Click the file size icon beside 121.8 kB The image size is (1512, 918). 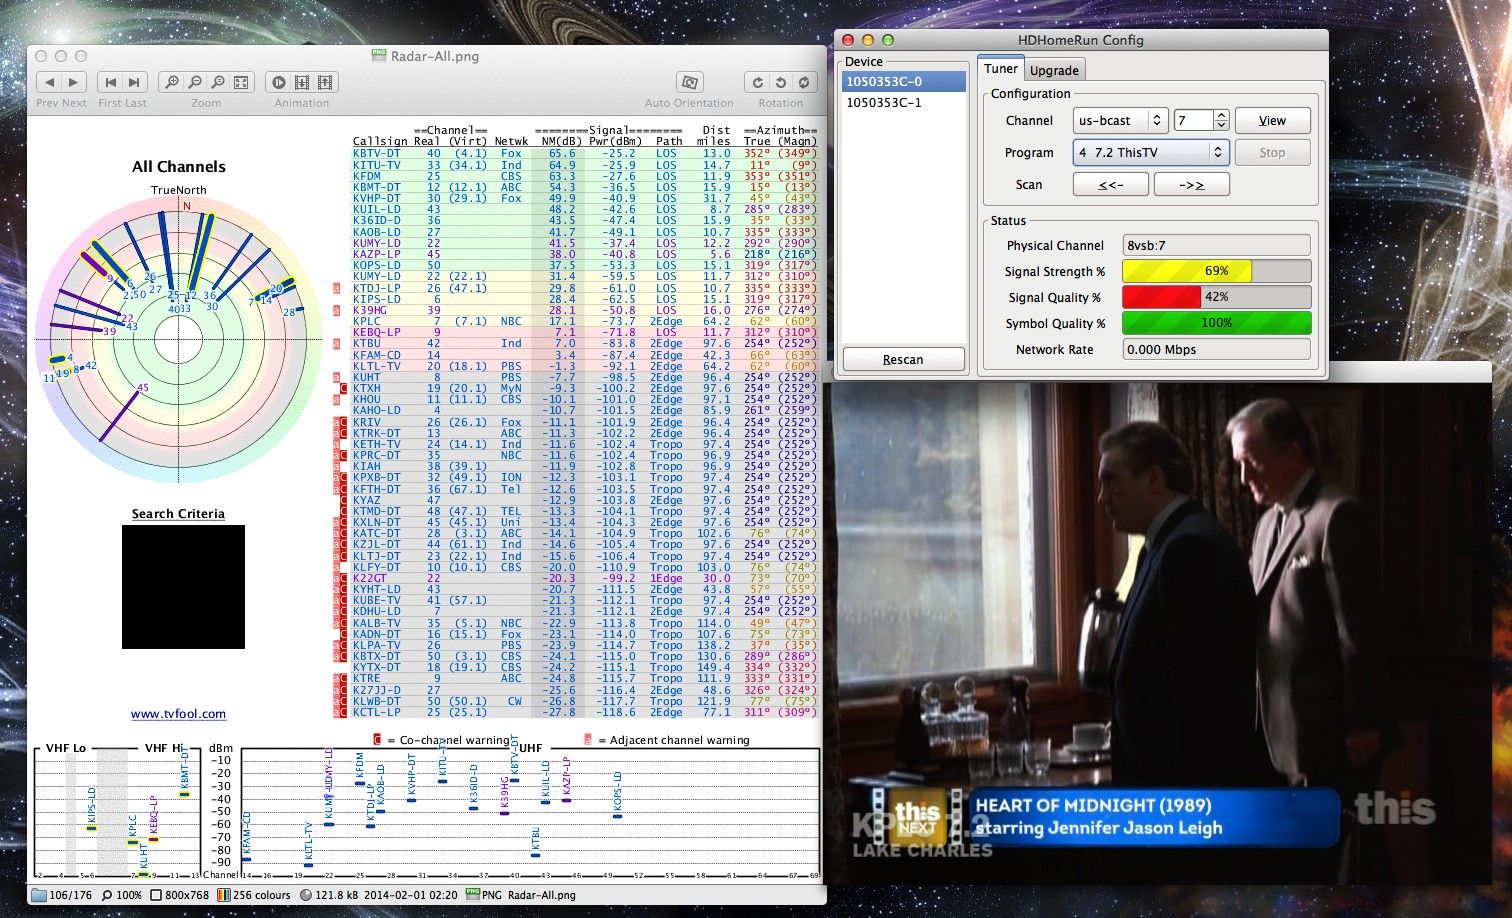306,895
